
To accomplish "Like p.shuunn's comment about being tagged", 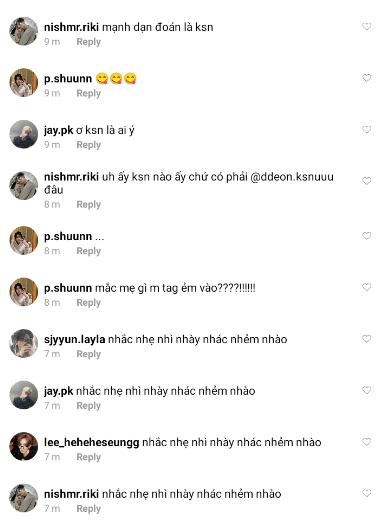I will pyautogui.click(x=367, y=287).
